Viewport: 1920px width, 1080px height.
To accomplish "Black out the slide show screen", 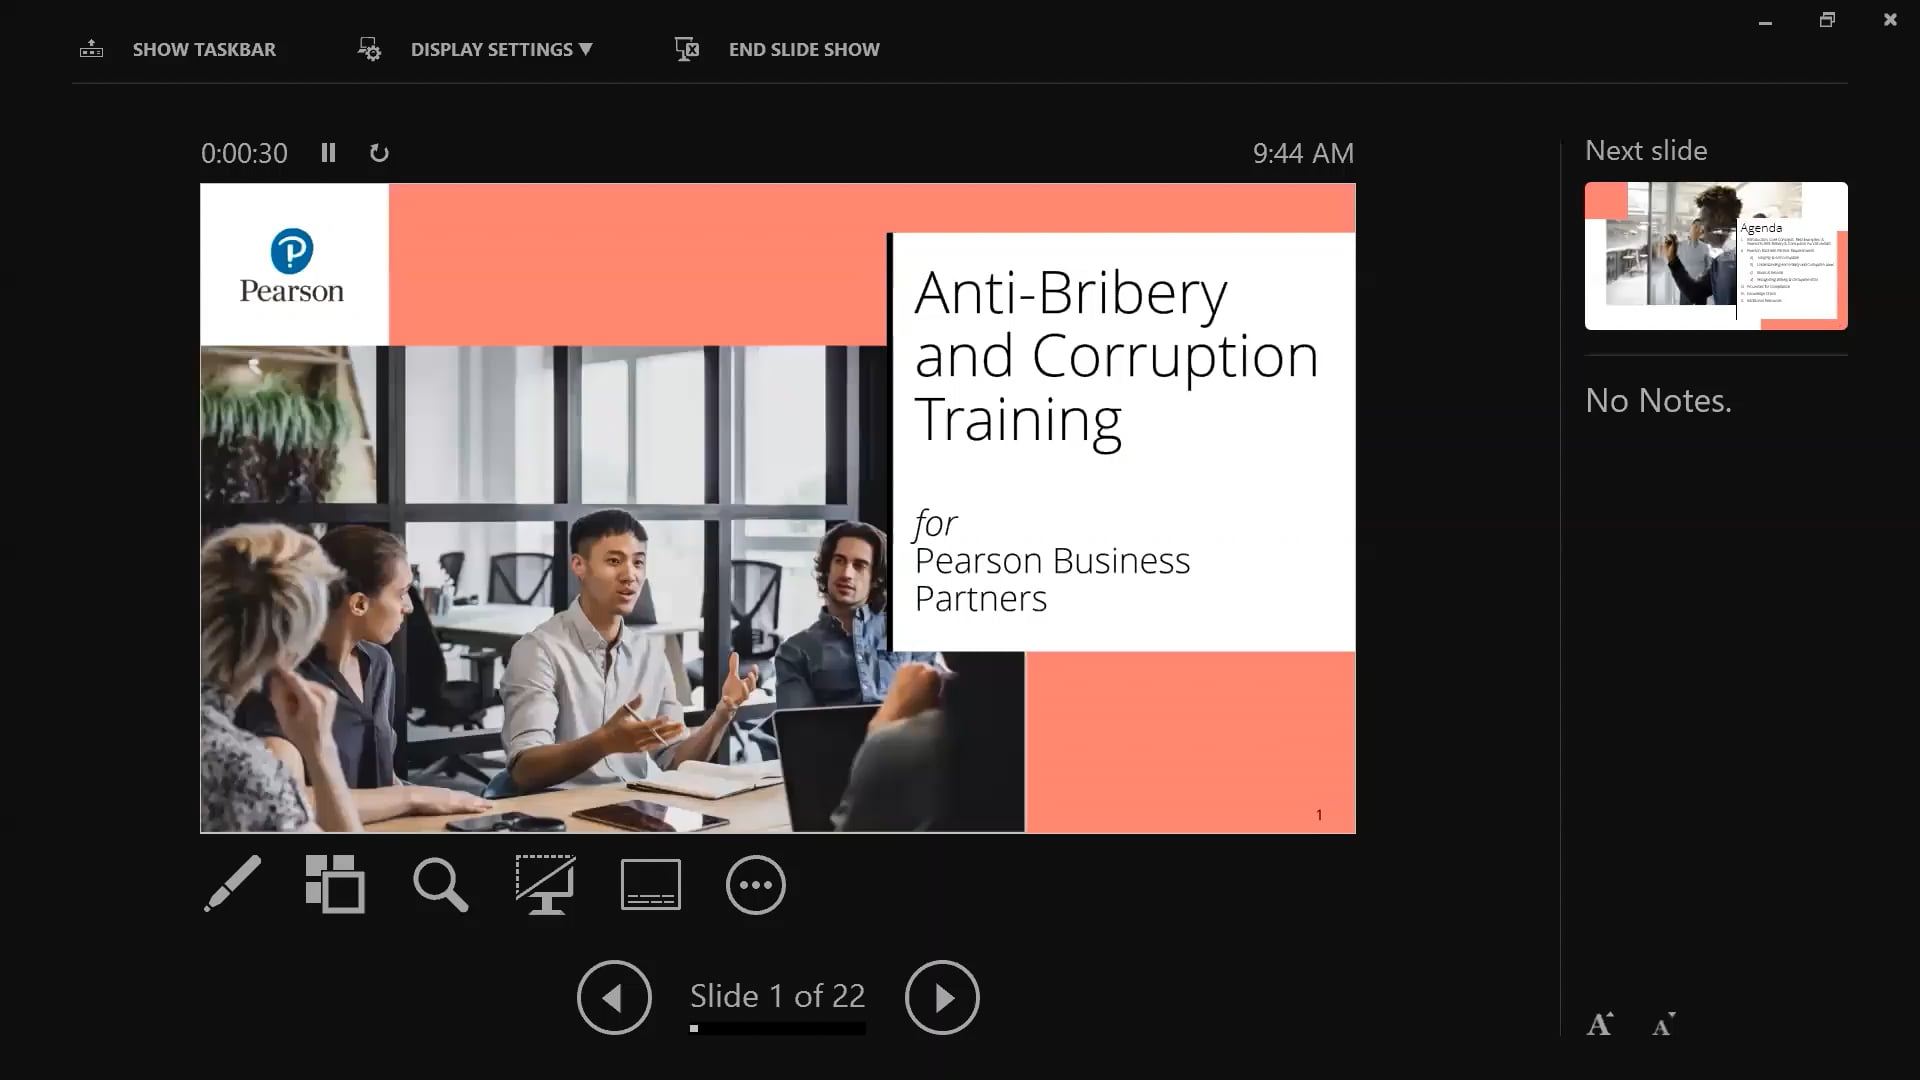I will pos(545,884).
